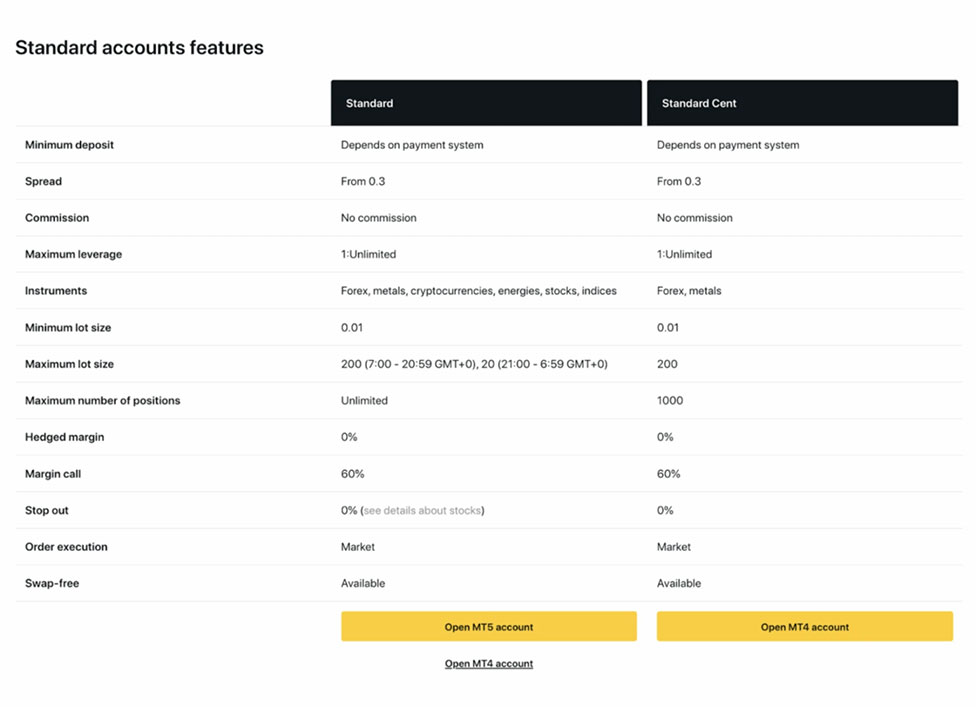976x707 pixels.
Task: Select the Spread row label
Action: 43,182
